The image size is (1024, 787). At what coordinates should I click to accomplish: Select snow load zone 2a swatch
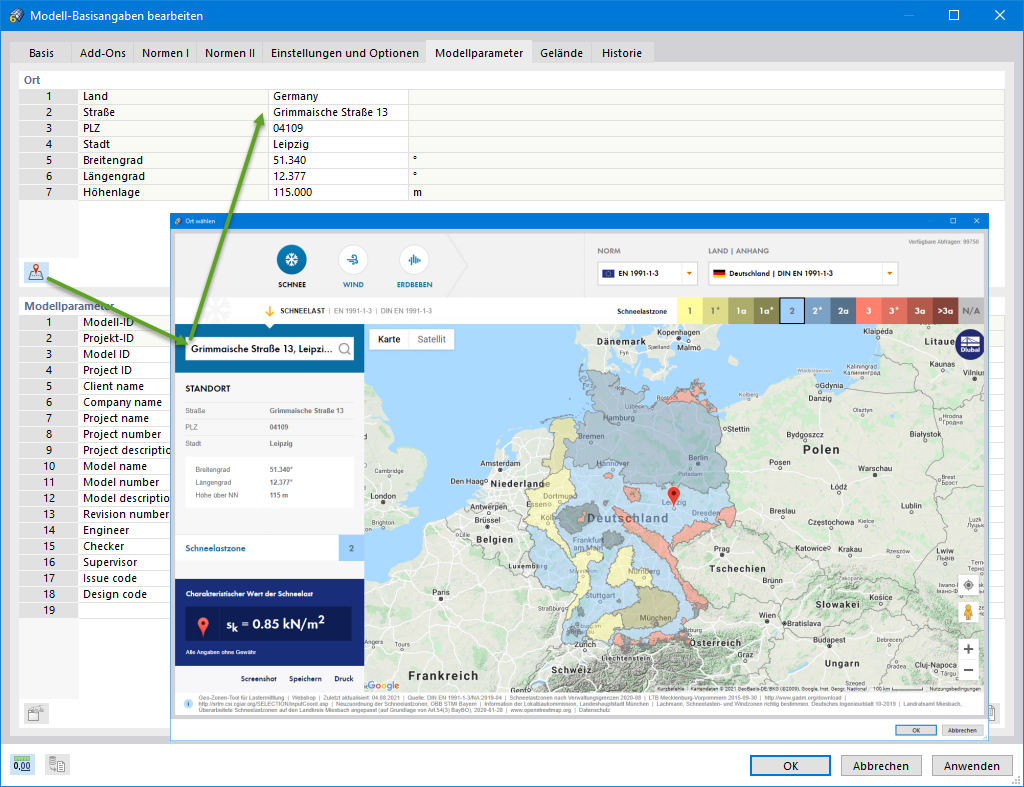tap(843, 311)
